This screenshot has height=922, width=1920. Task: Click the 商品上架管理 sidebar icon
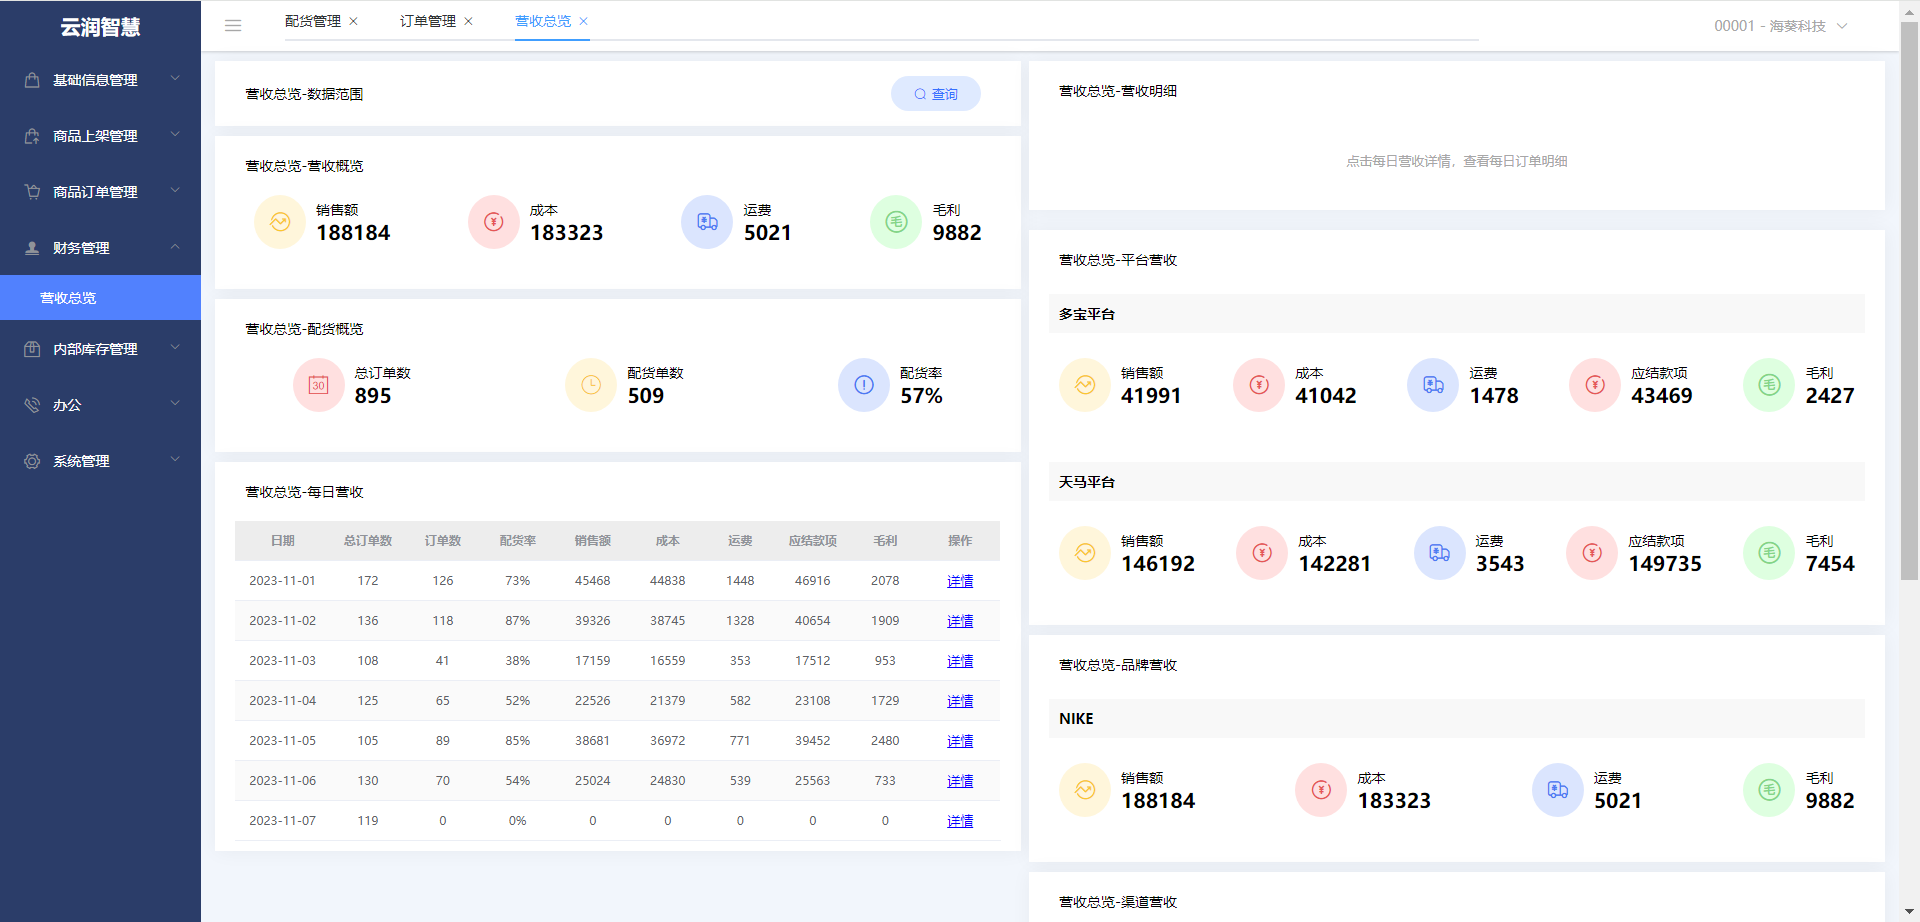pos(32,136)
